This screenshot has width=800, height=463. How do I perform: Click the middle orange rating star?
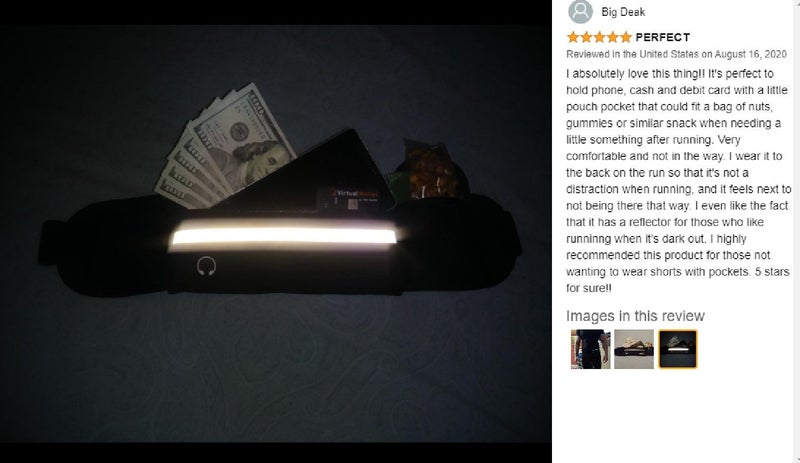[599, 37]
